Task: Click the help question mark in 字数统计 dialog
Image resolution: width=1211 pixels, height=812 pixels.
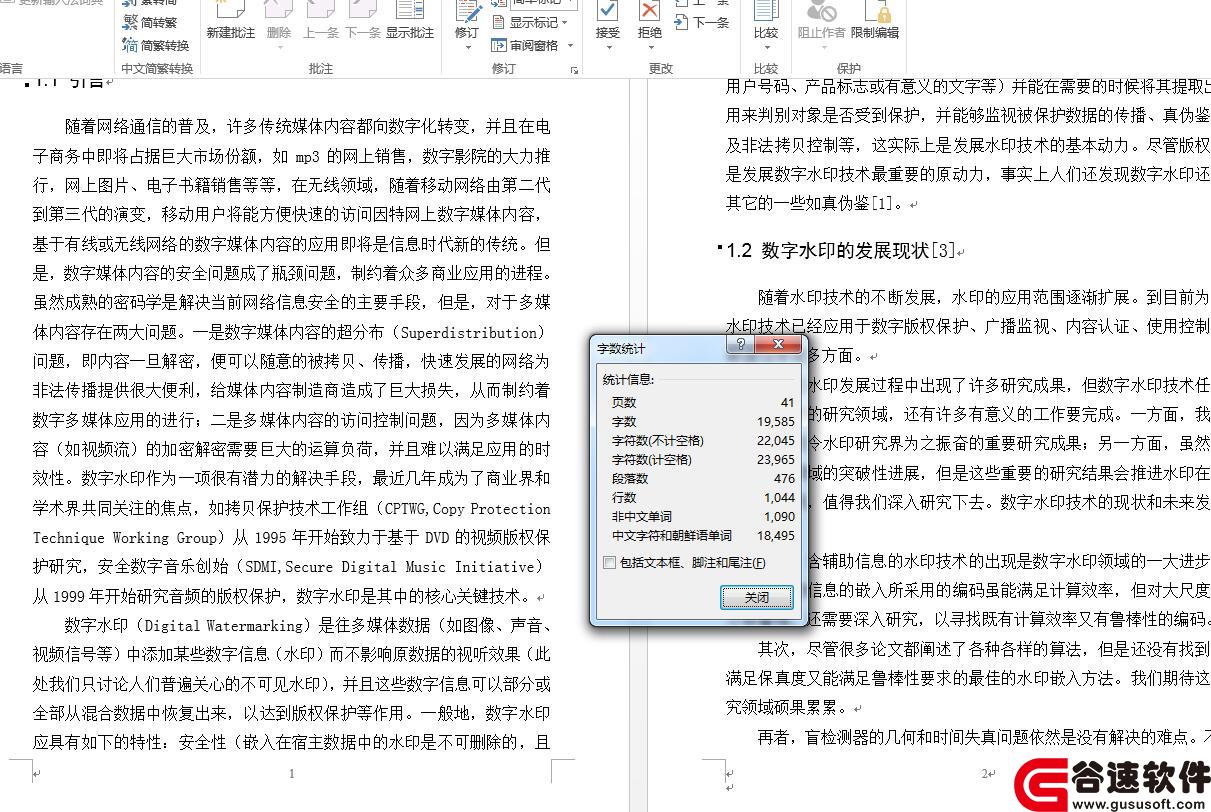Action: (x=740, y=344)
